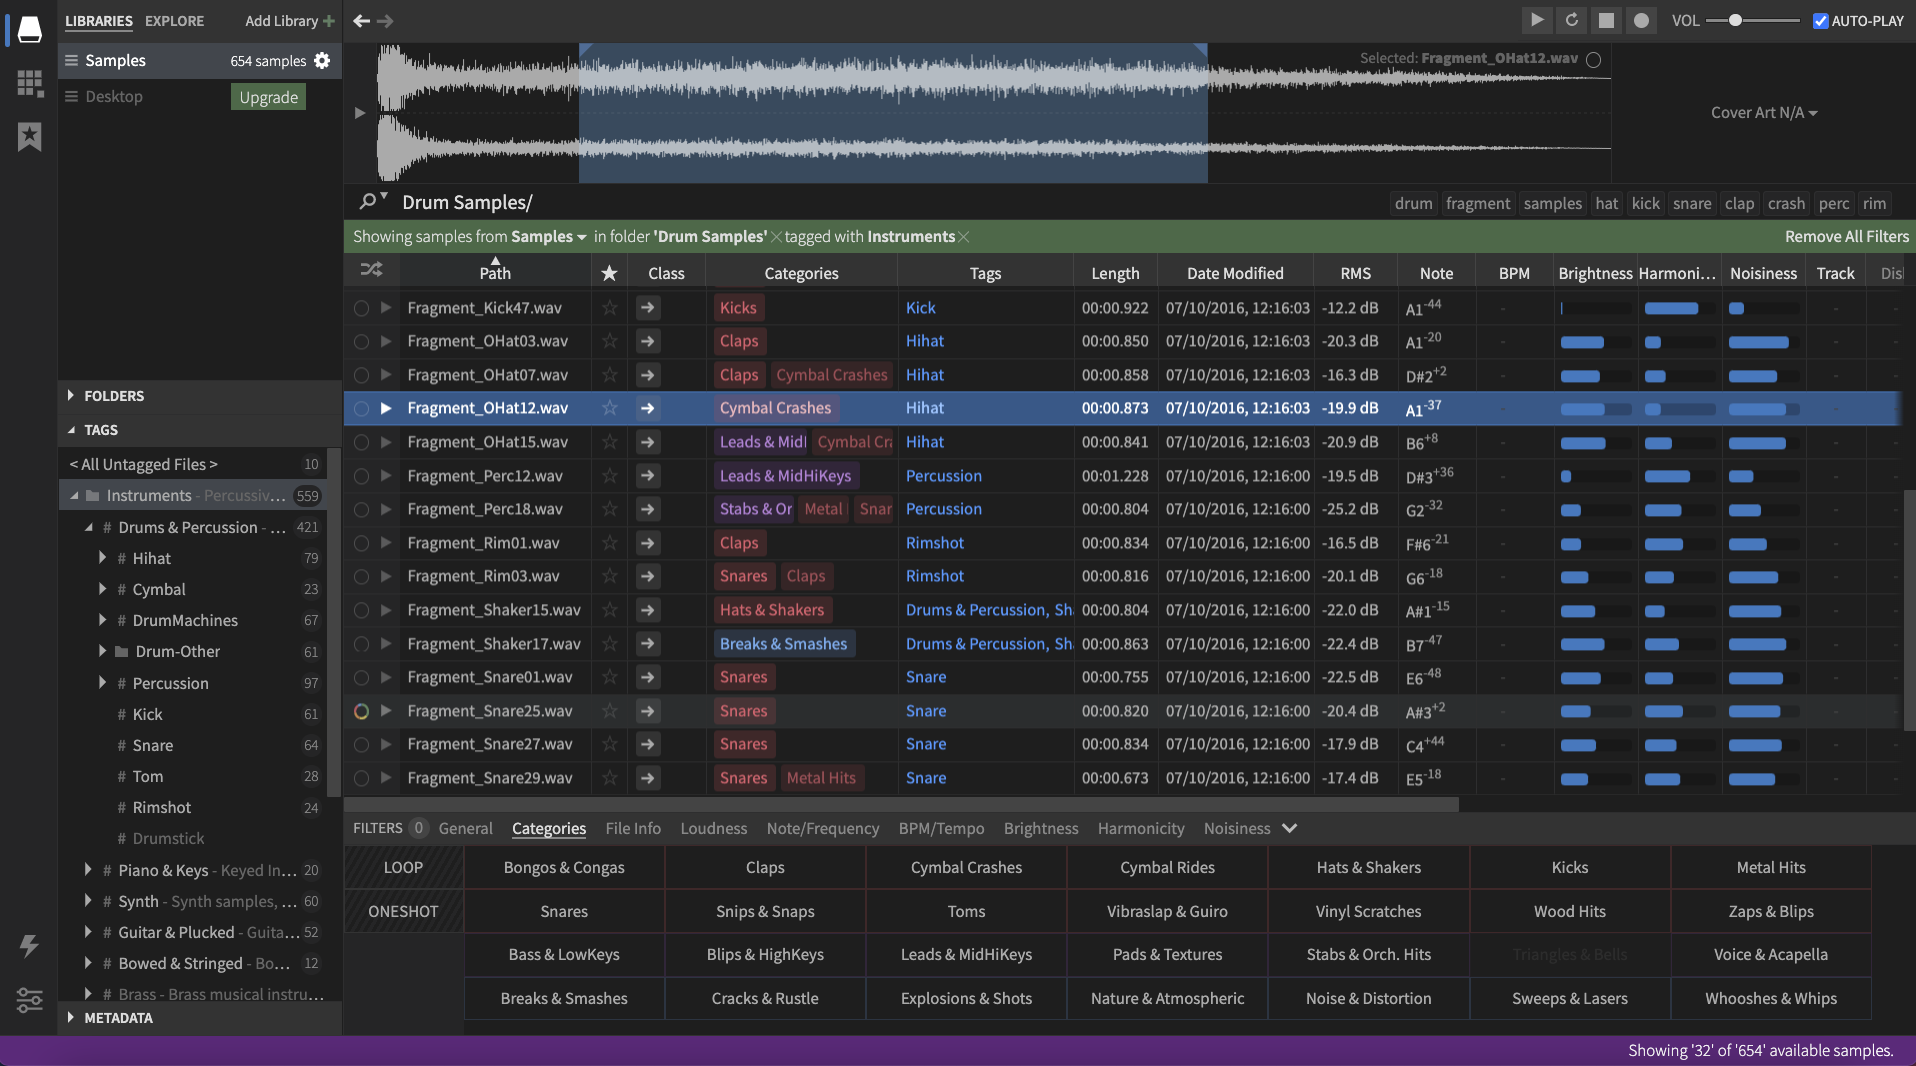Click the lightning bolt sidebar icon
The width and height of the screenshot is (1916, 1066).
tap(30, 945)
